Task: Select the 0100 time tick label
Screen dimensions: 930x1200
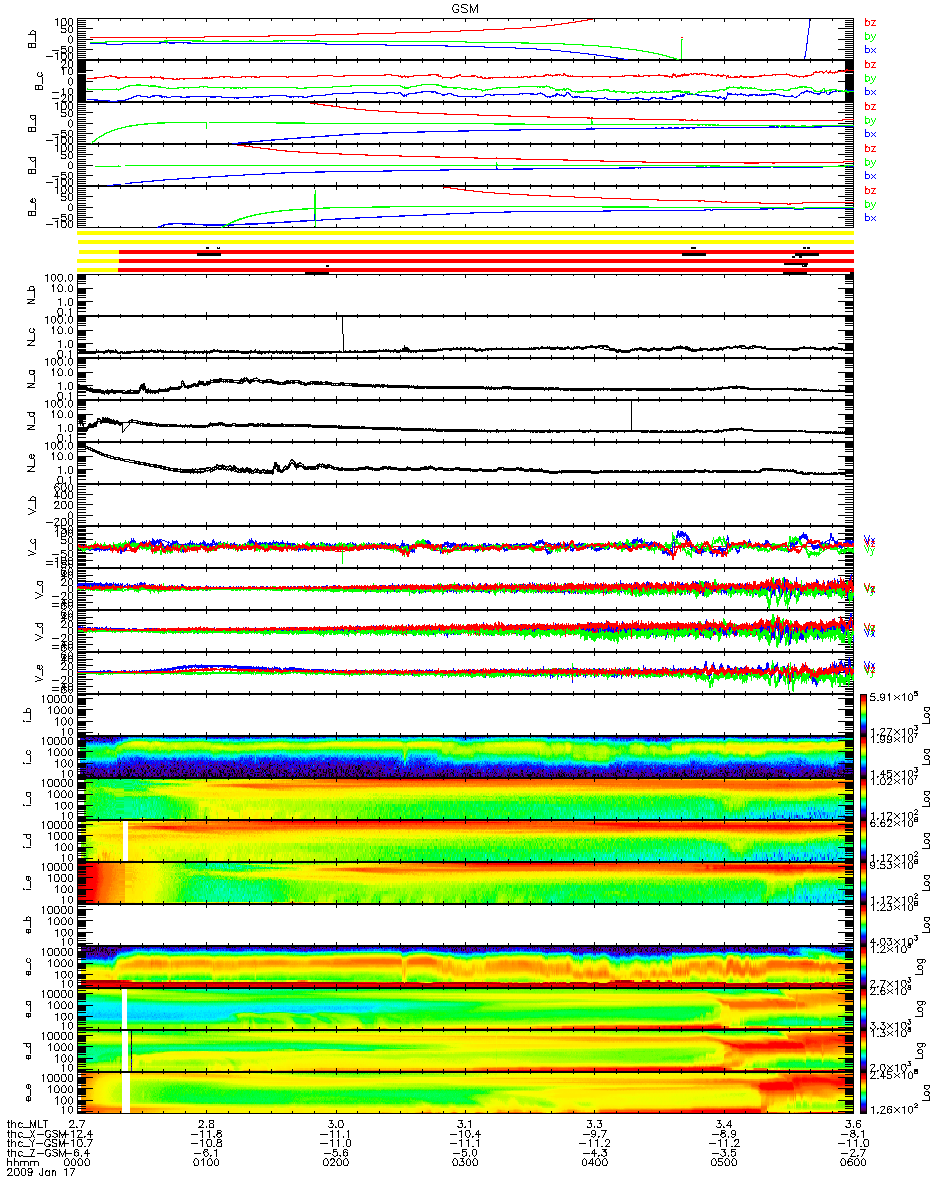Action: [208, 1163]
